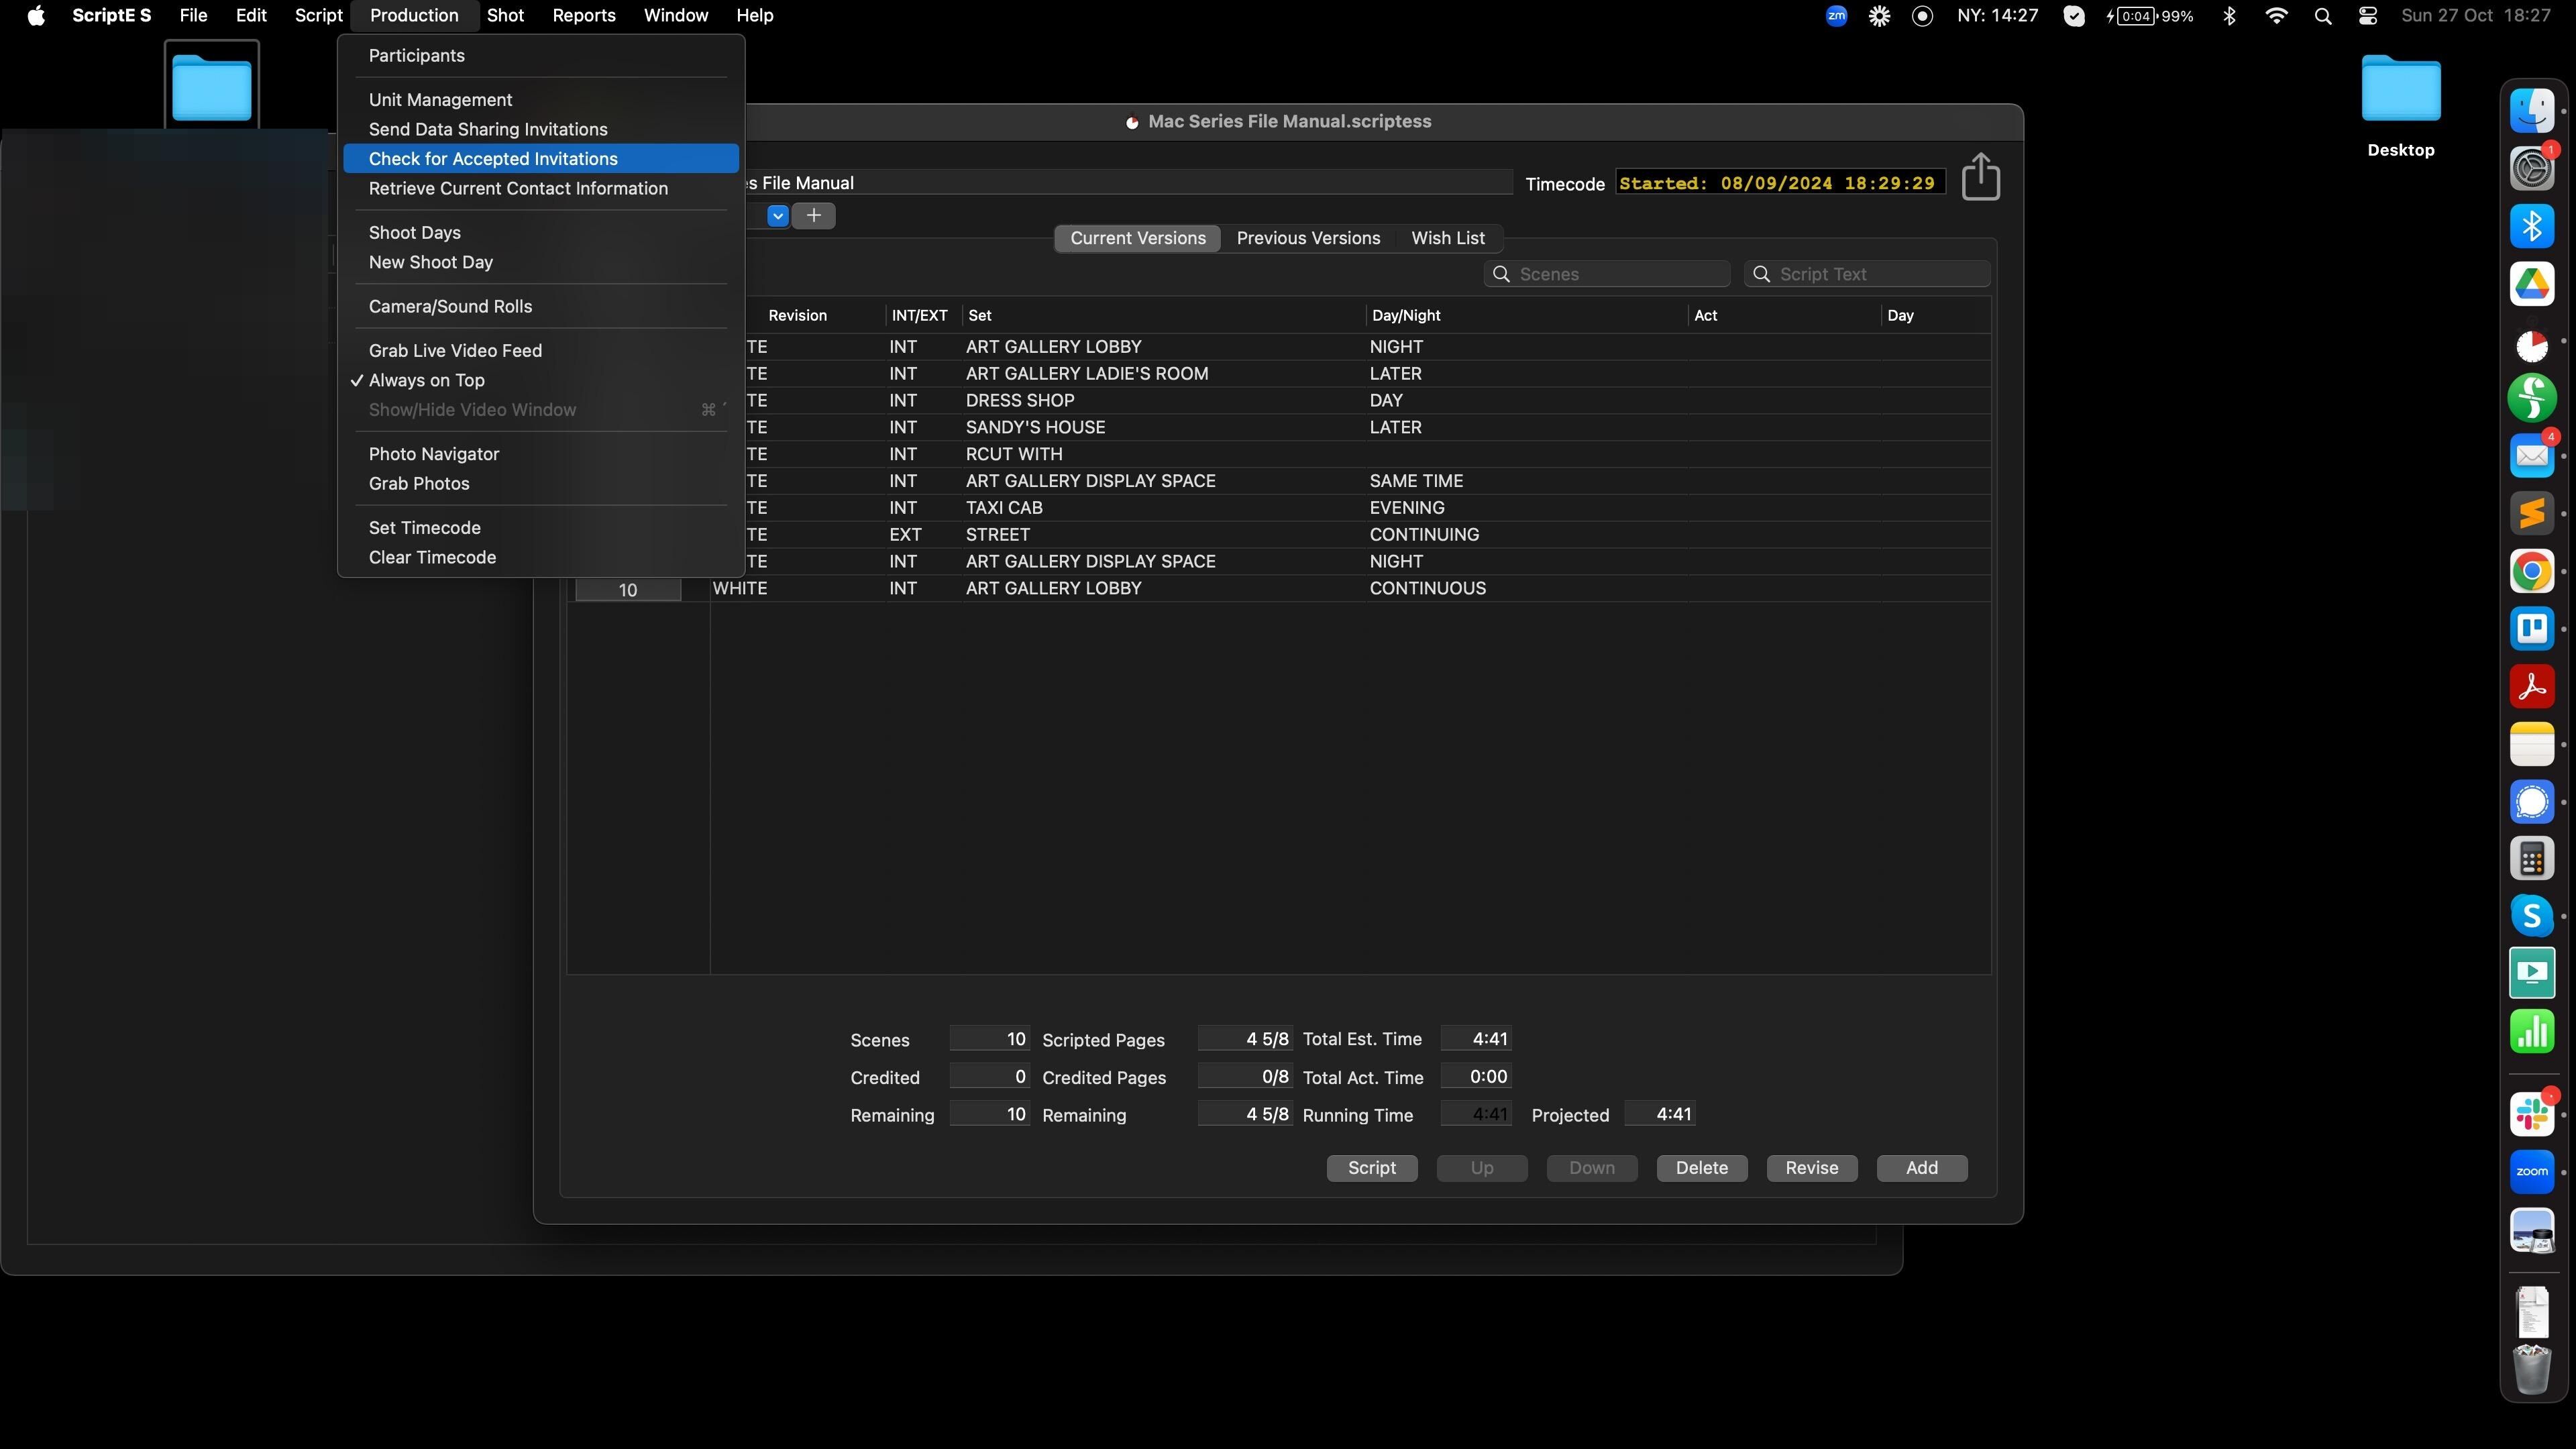Open the Shot menu dropdown
Image resolution: width=2576 pixels, height=1449 pixels.
pos(505,16)
